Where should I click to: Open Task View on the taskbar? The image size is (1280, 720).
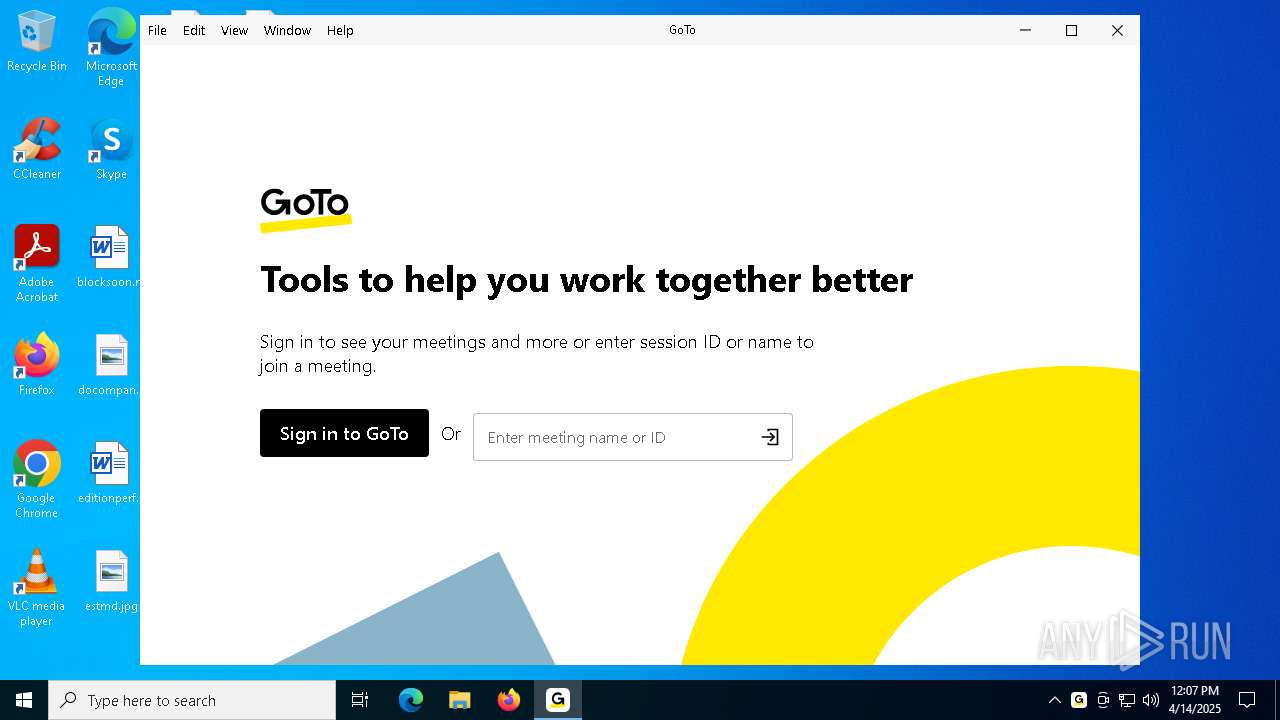(x=360, y=700)
